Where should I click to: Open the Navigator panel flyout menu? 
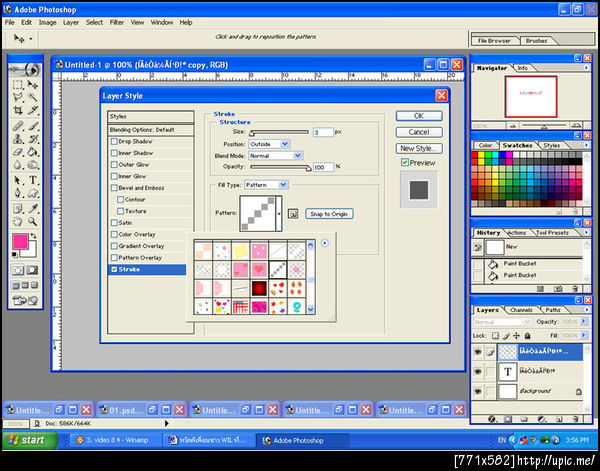point(586,68)
